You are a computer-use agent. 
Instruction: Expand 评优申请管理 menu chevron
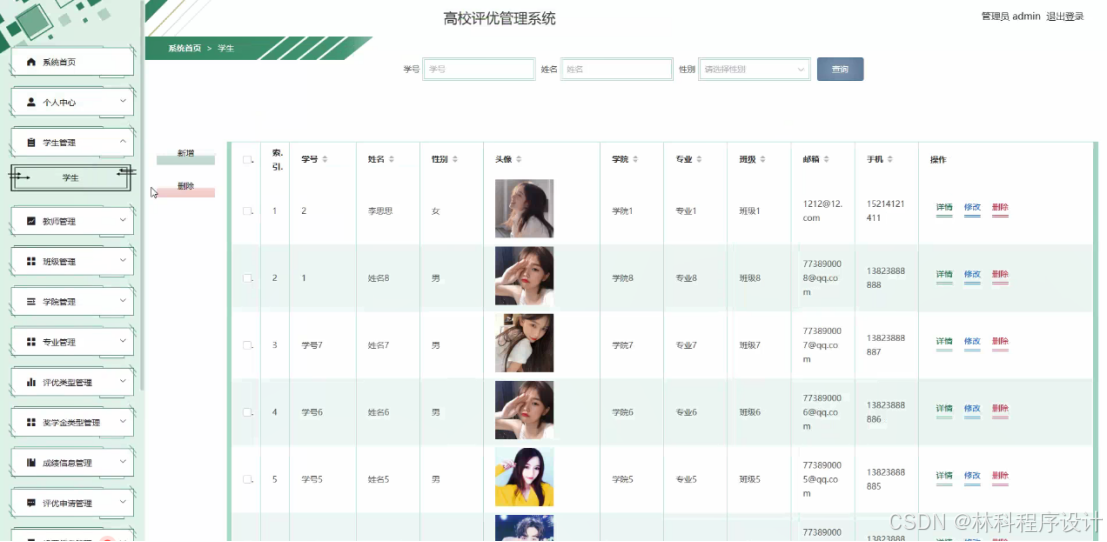[123, 502]
